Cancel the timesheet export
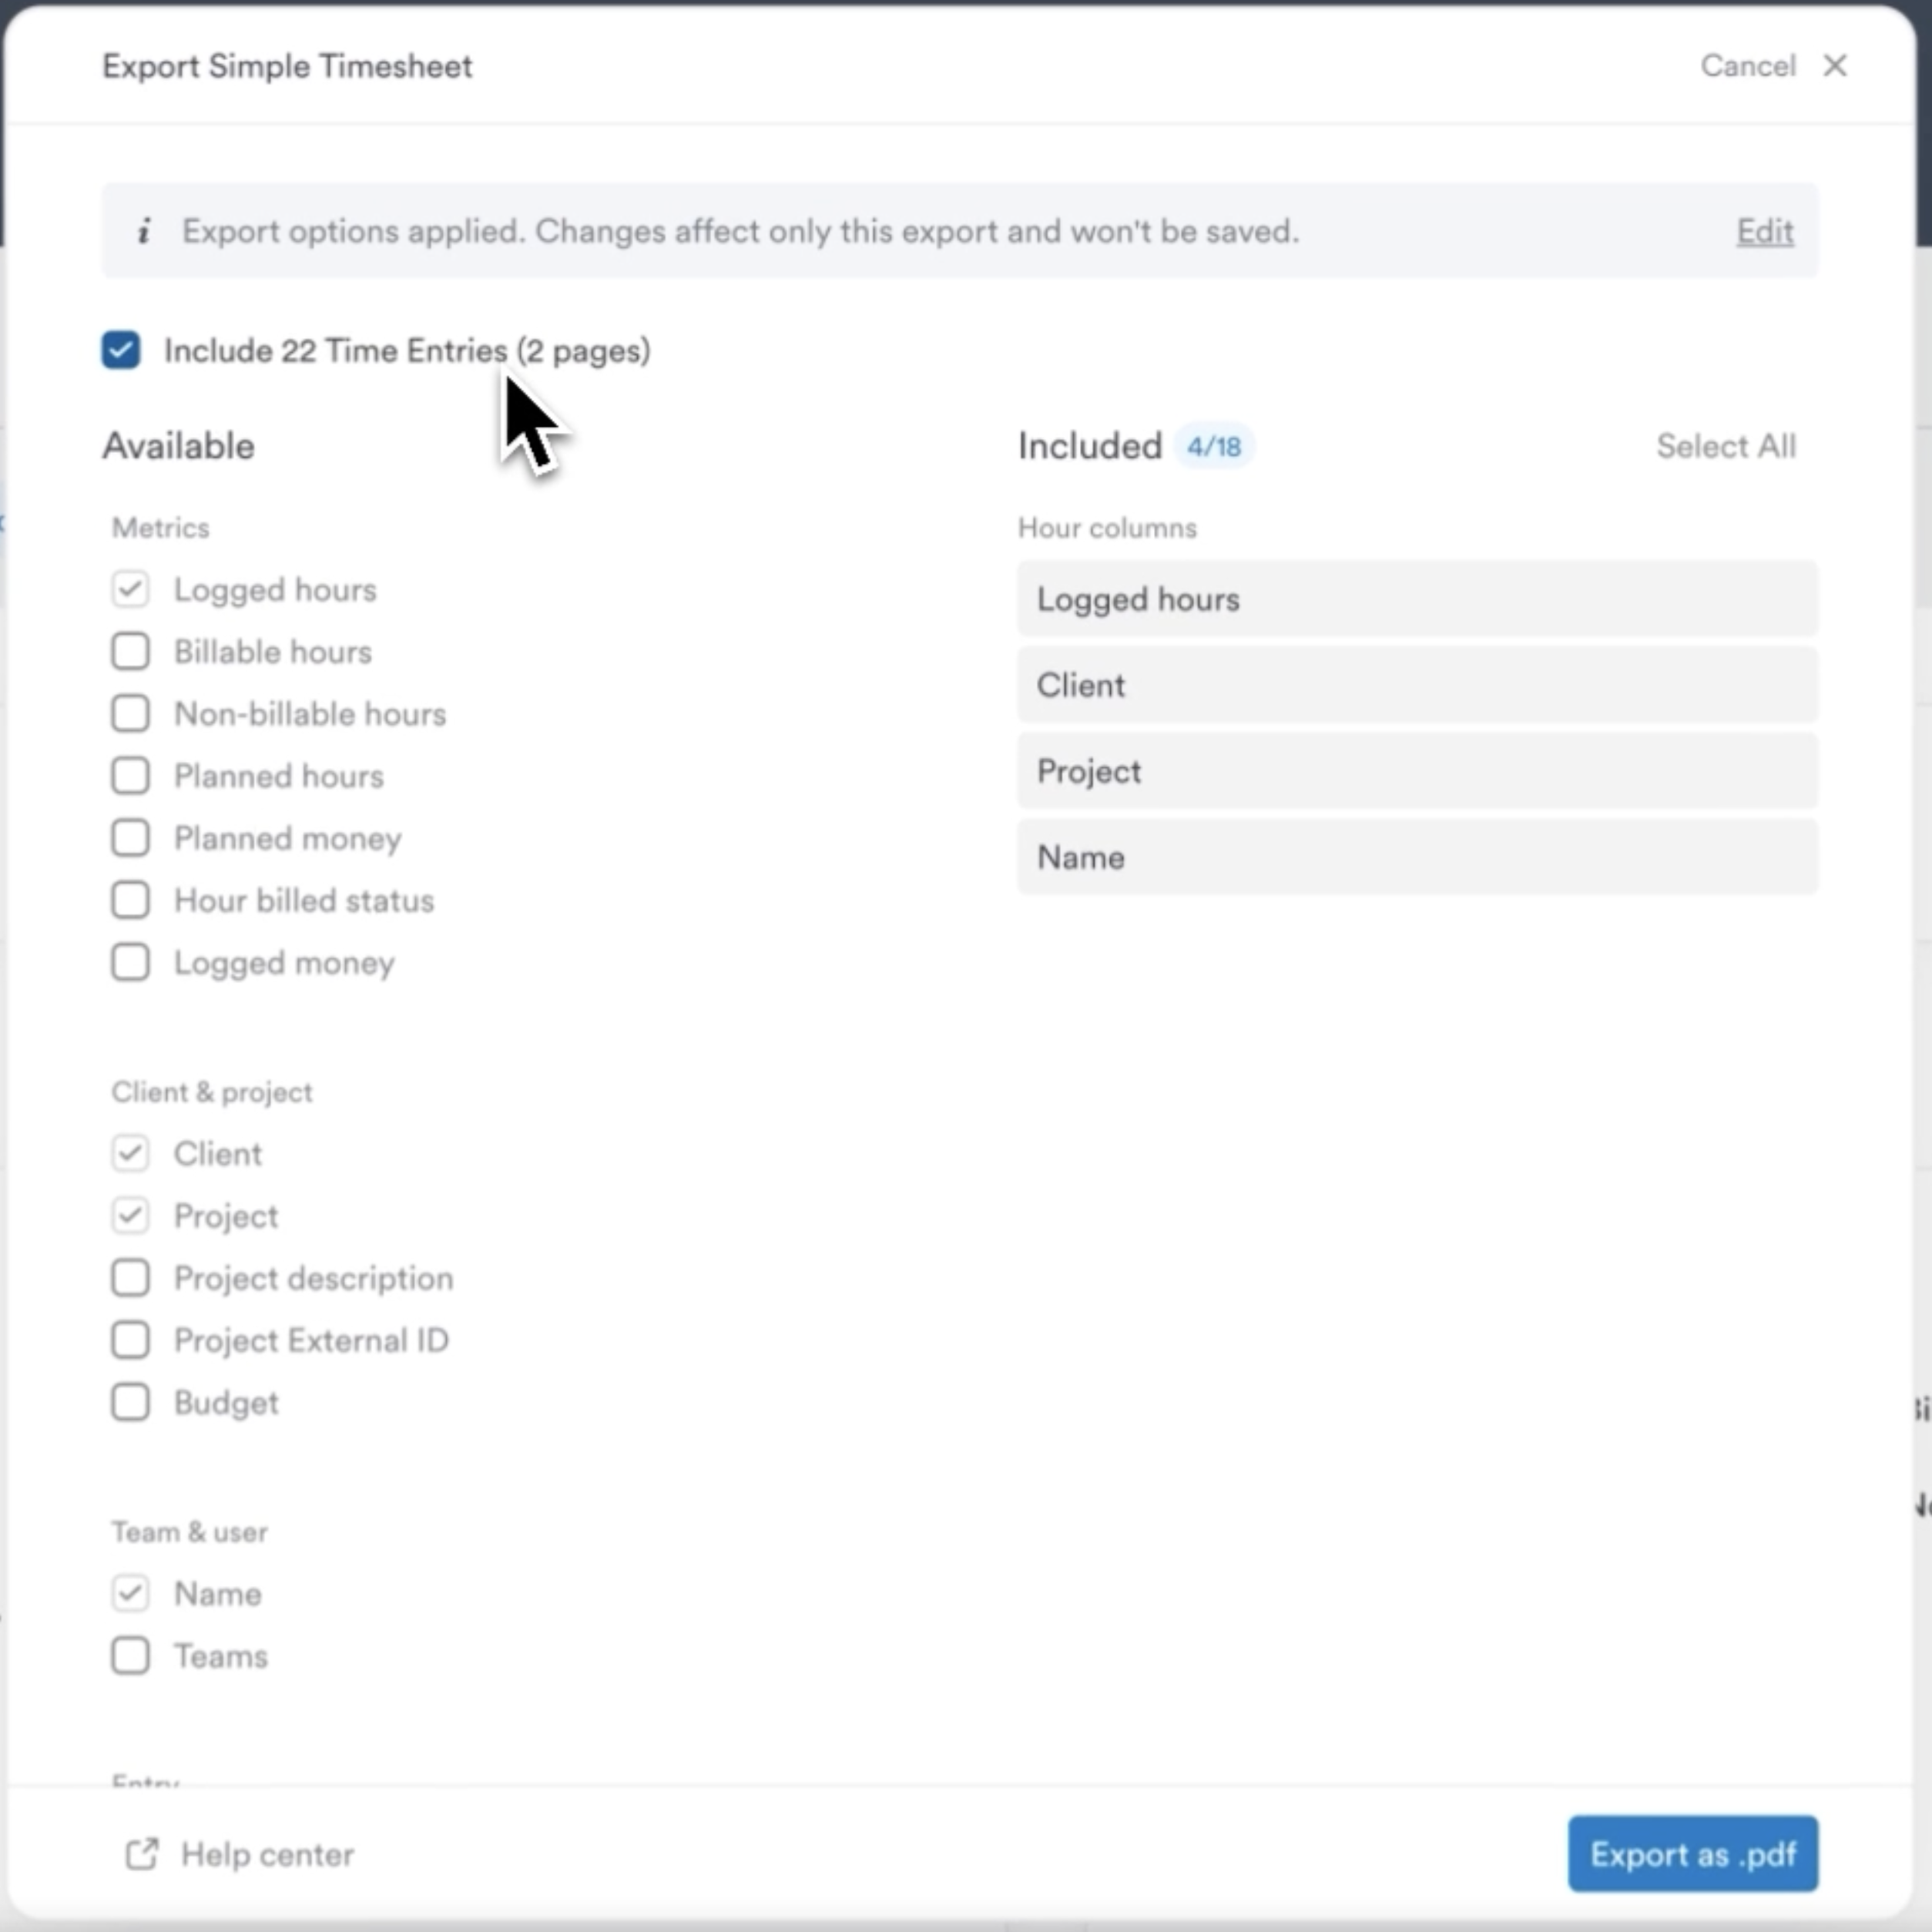This screenshot has width=1932, height=1932. pyautogui.click(x=1747, y=65)
